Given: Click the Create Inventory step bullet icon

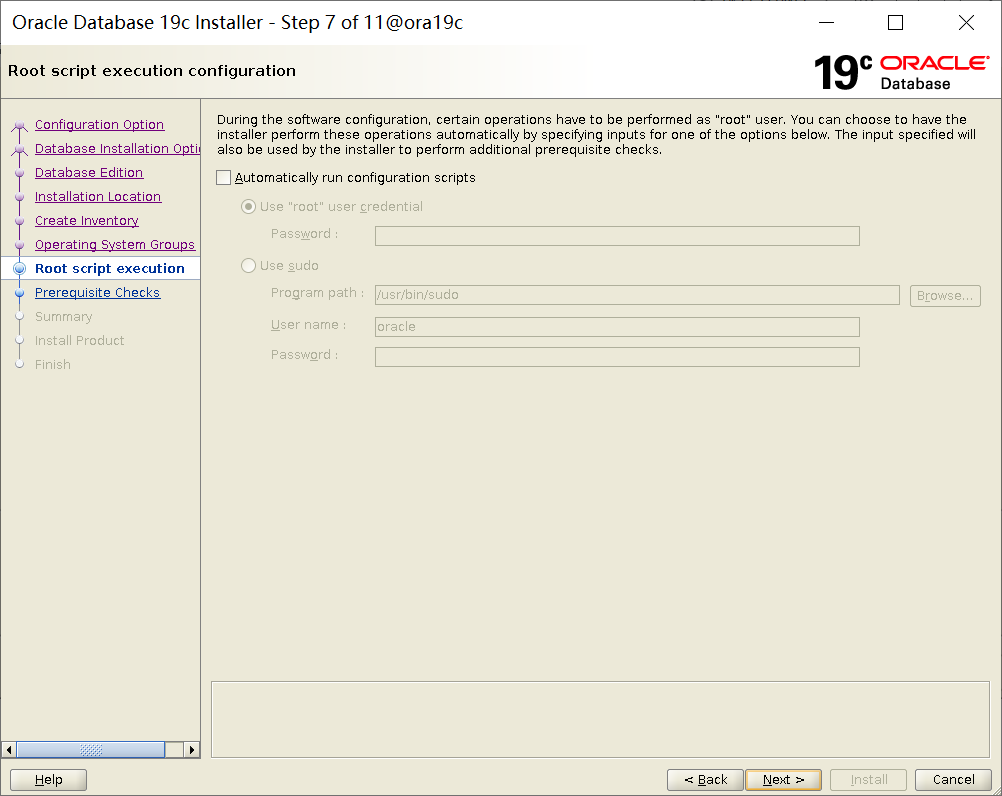Looking at the screenshot, I should pos(20,220).
